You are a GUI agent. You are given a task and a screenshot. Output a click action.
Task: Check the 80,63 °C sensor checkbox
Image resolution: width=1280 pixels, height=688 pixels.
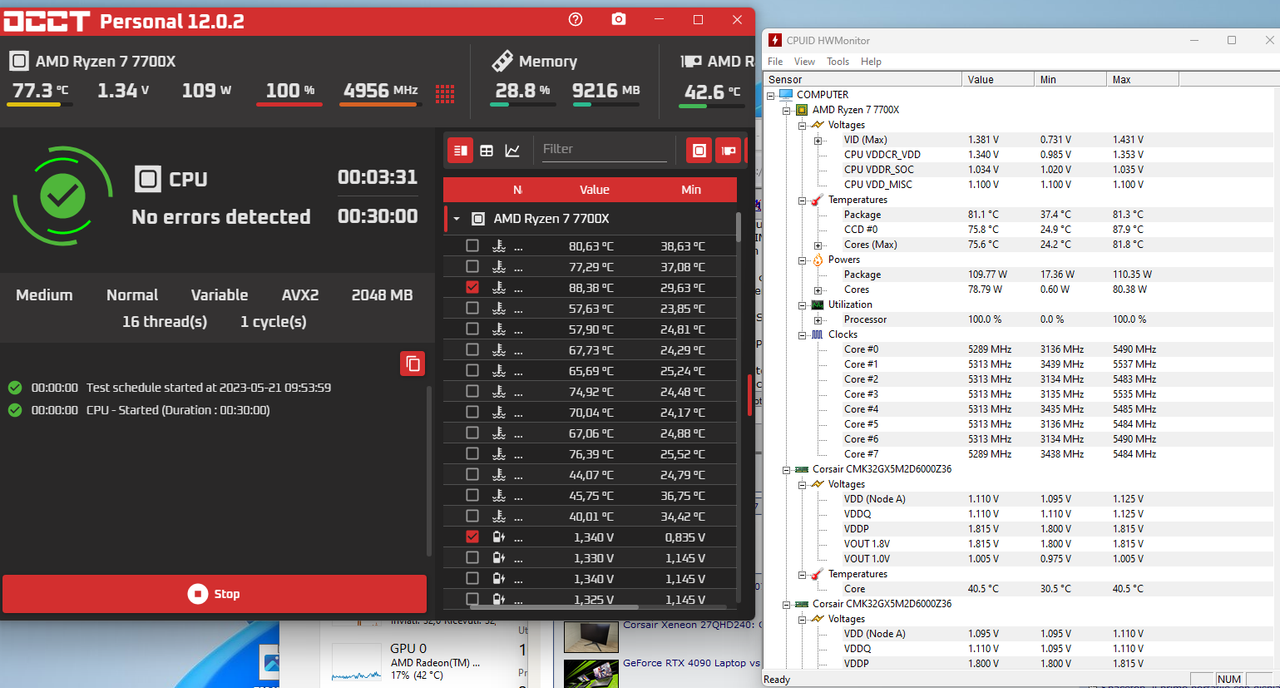[x=472, y=246]
